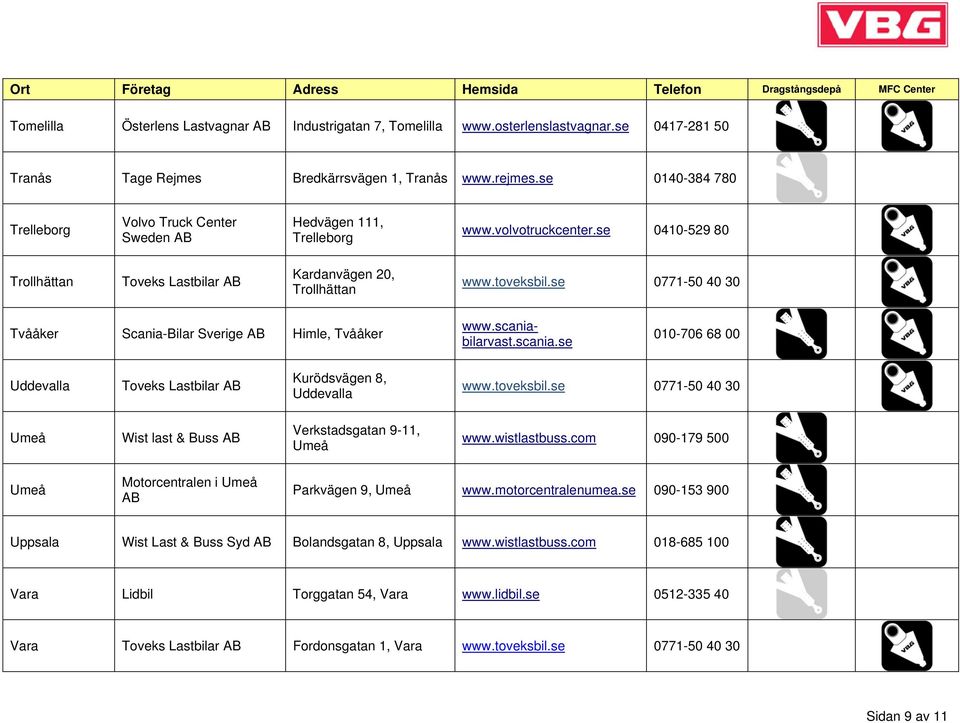This screenshot has width=960, height=723.
Task: Click page indicator Sidan 9 av 11
Action: tap(906, 716)
